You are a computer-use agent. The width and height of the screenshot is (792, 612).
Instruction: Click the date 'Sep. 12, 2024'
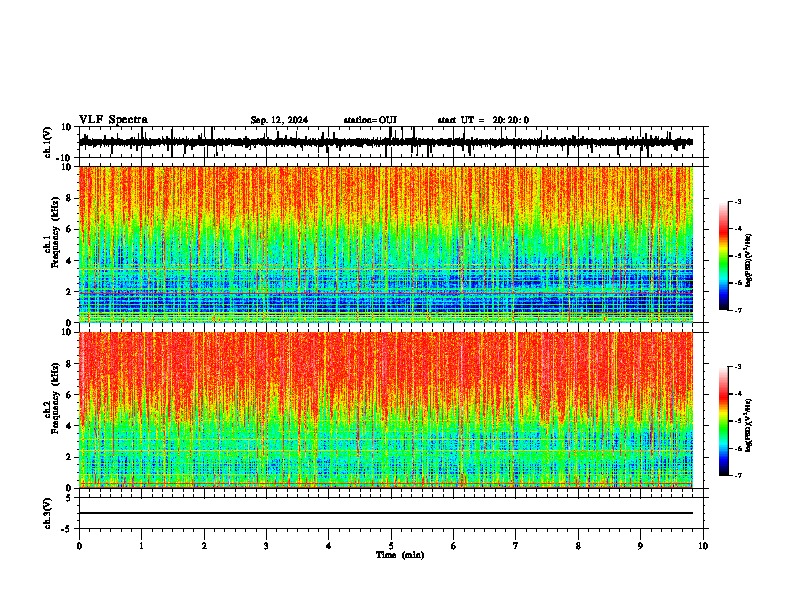coord(279,120)
